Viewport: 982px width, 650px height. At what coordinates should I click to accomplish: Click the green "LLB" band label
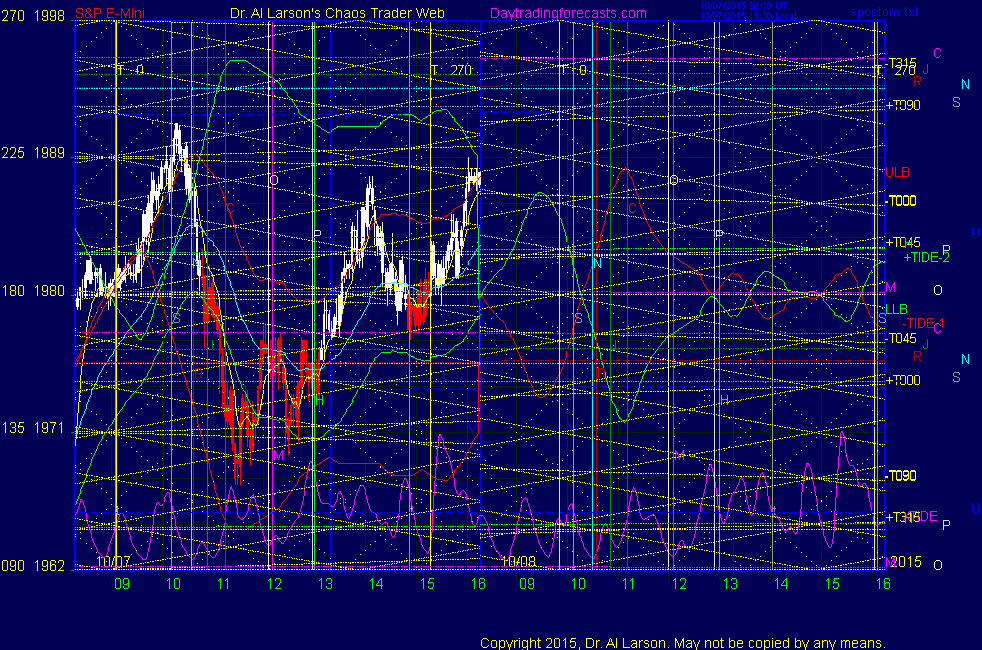pyautogui.click(x=896, y=309)
